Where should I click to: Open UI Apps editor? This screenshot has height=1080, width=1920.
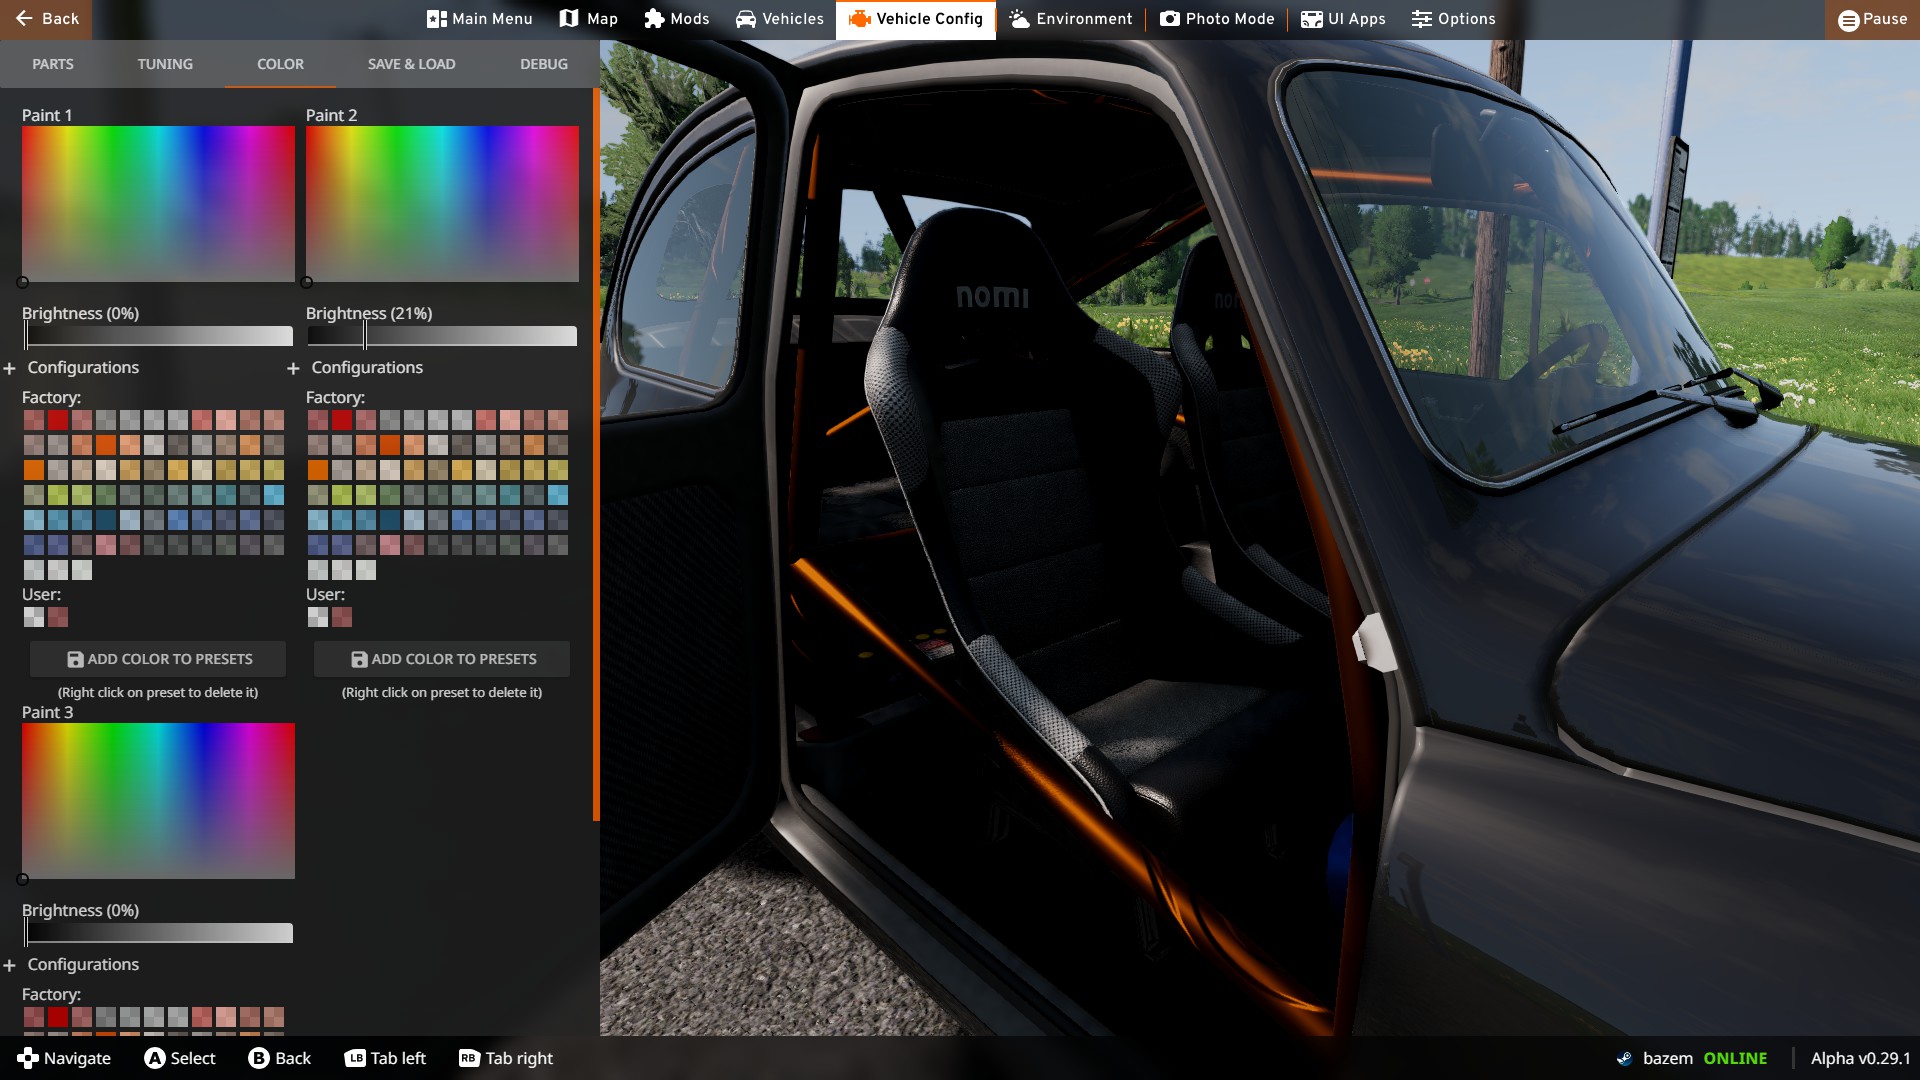[x=1343, y=19]
